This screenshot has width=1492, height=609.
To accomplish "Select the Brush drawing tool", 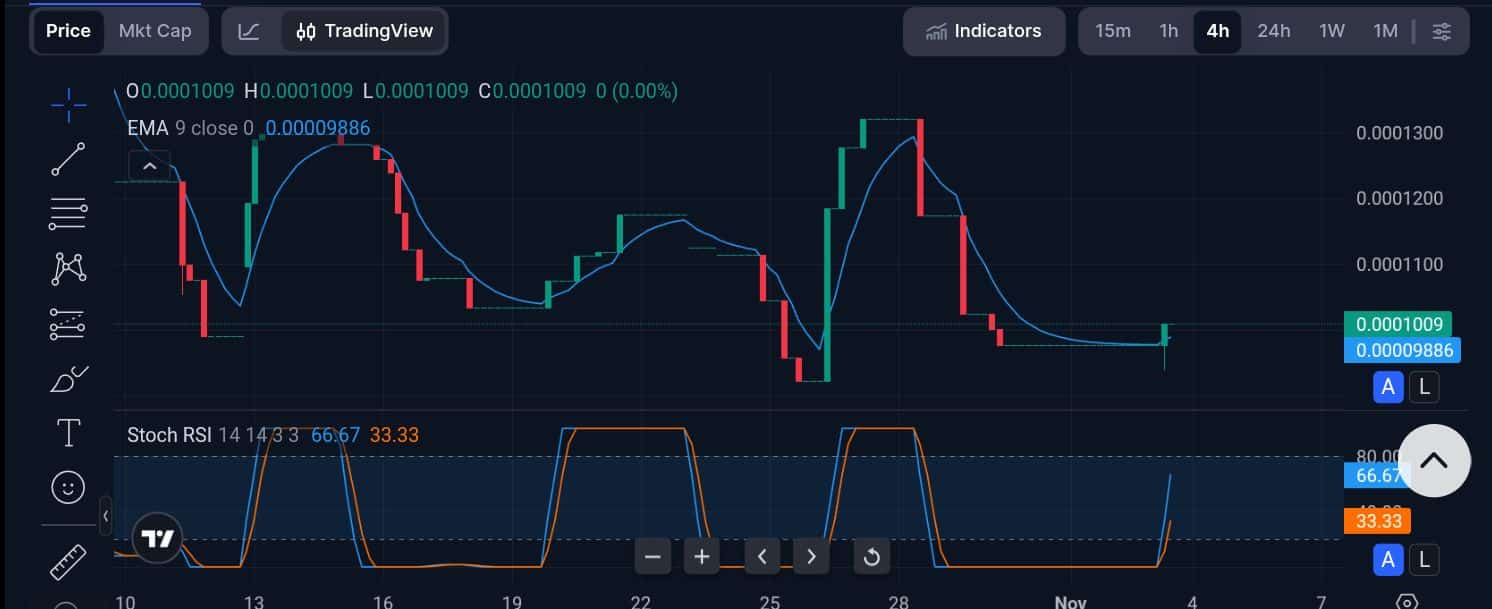I will [68, 378].
